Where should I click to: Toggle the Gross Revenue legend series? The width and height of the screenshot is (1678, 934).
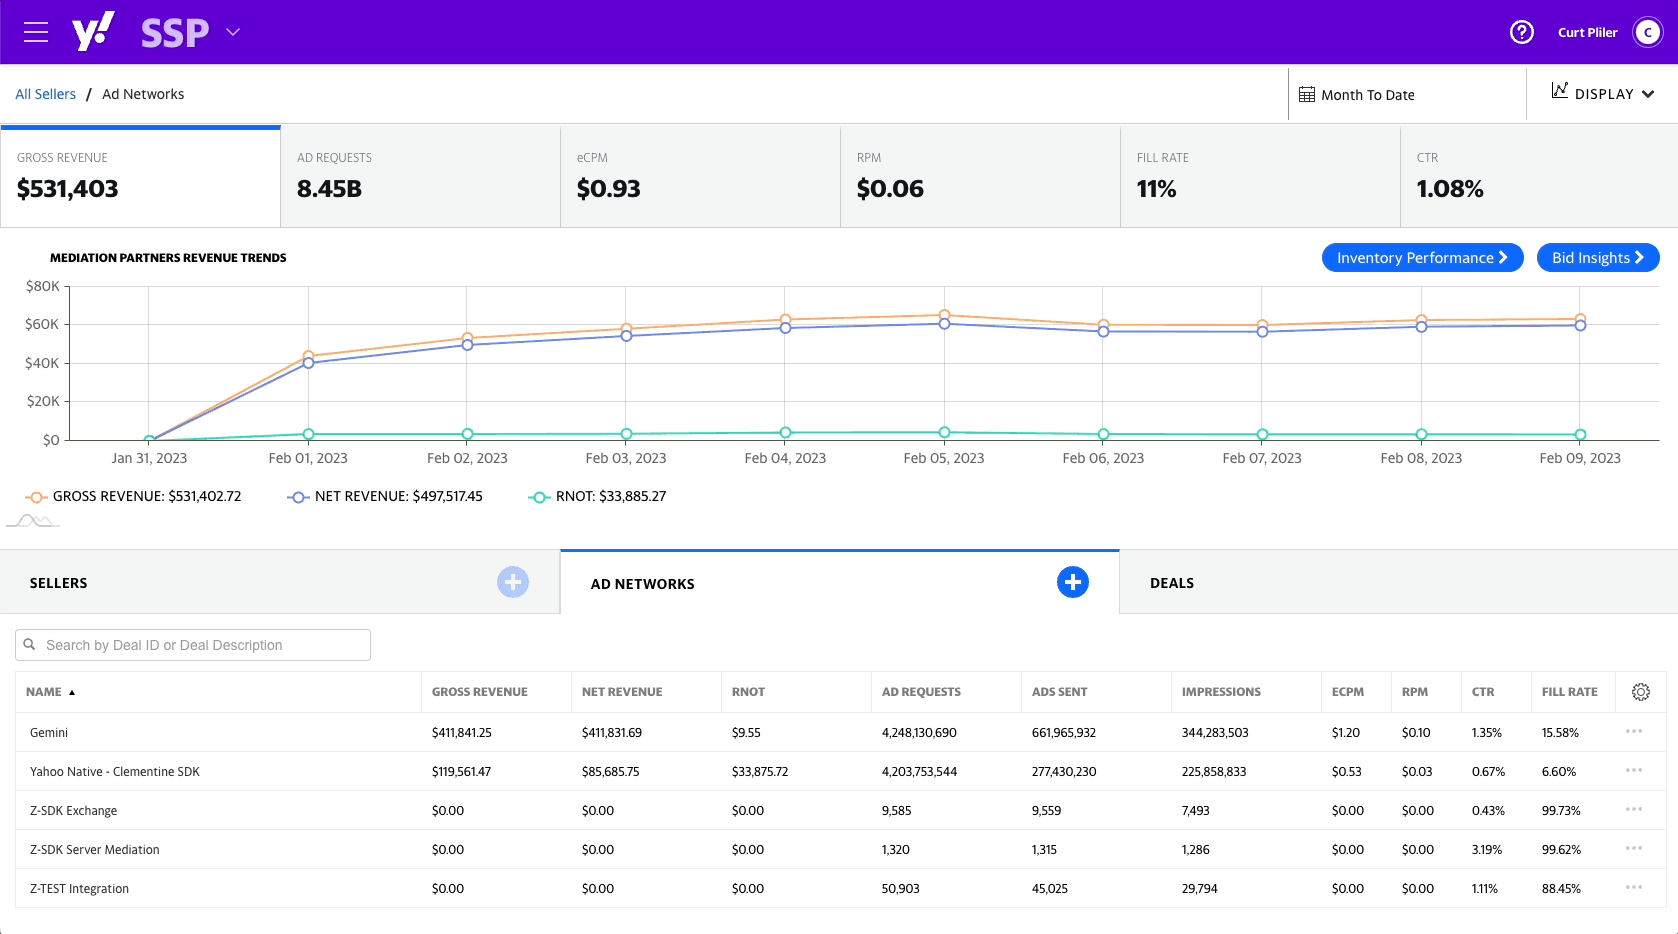click(x=134, y=497)
